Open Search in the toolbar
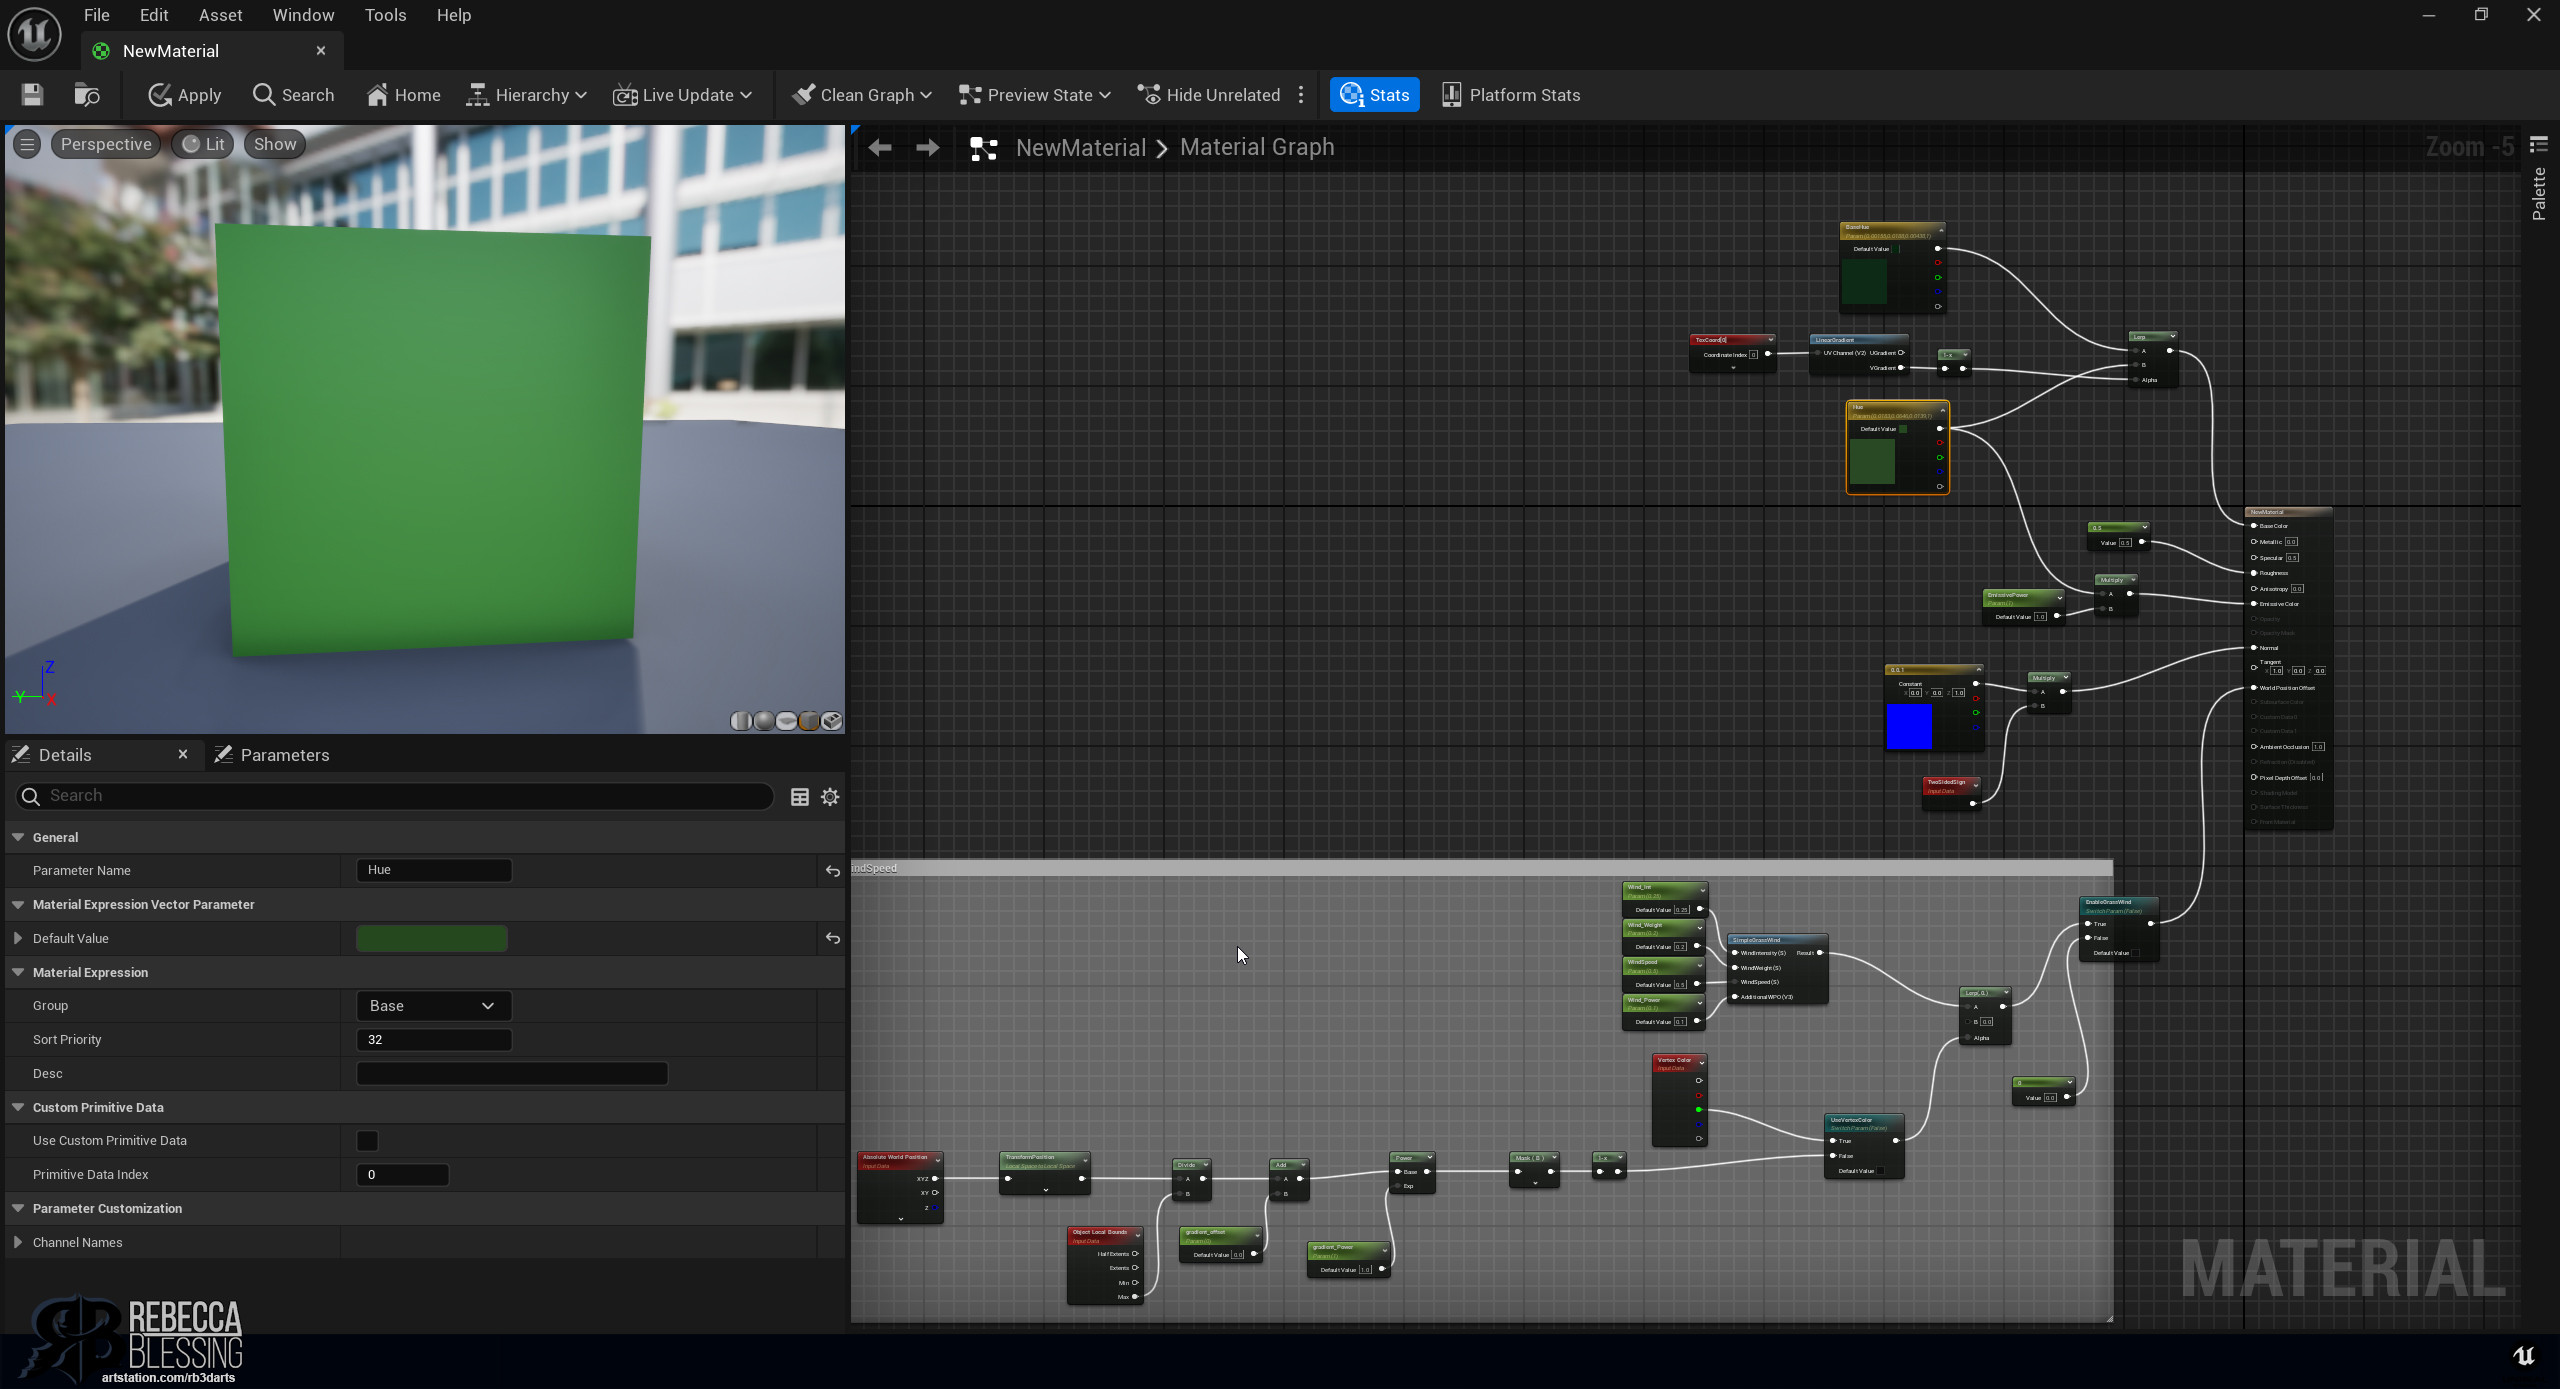The height and width of the screenshot is (1389, 2560). 294,95
